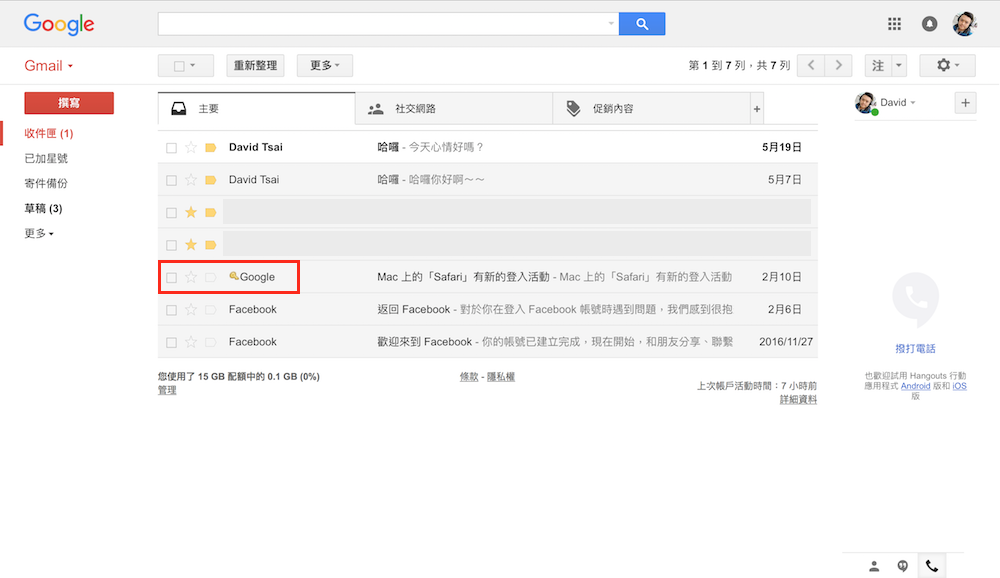Open the 隱私權 privacy link
Screen dimensions: 1000x578
(501, 377)
